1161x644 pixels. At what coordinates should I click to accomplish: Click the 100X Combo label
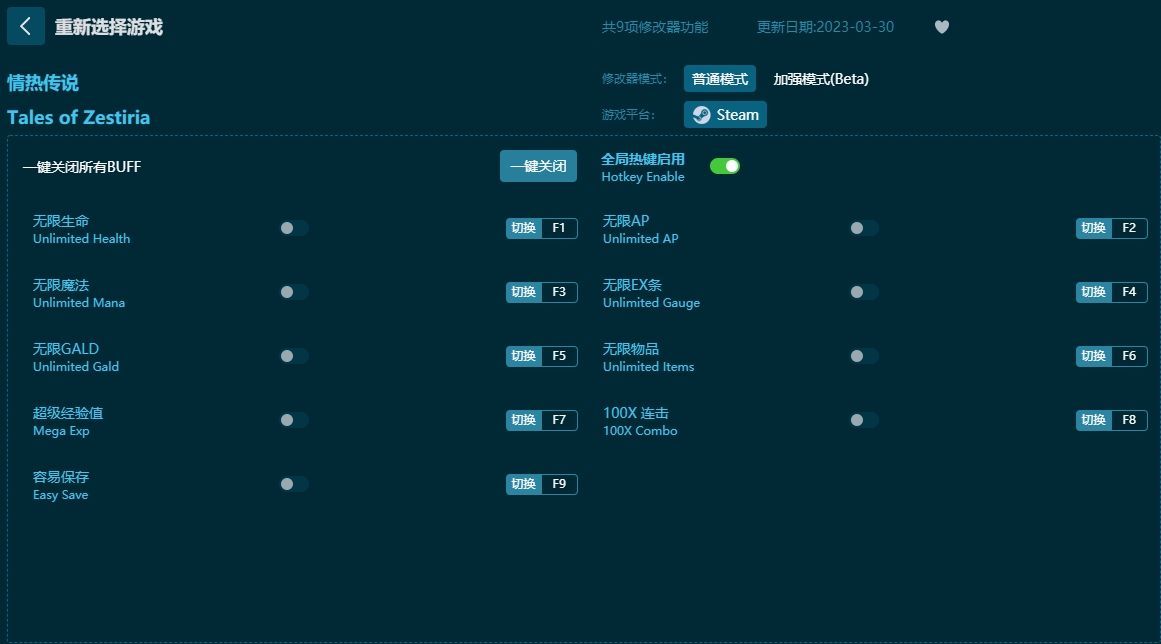click(640, 431)
